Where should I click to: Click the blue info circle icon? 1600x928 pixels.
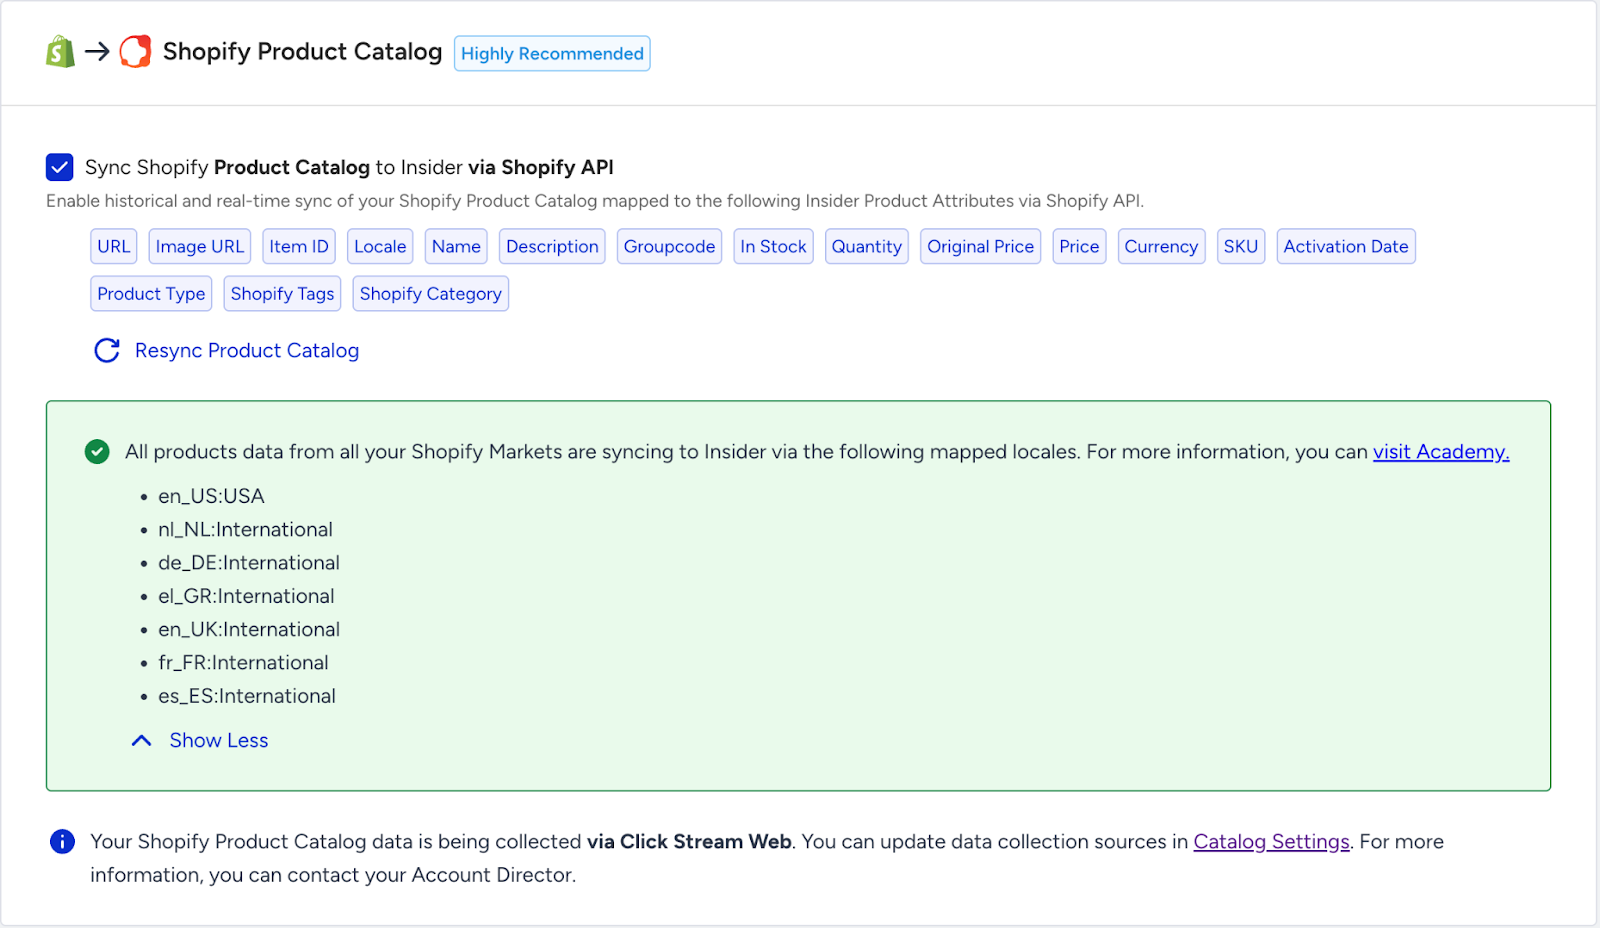pyautogui.click(x=62, y=842)
